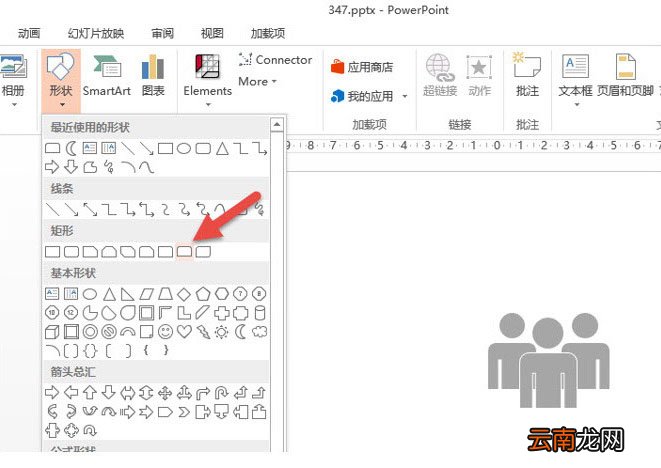Switch to the 幻灯片放映 tab
661x468 pixels.
pos(96,33)
